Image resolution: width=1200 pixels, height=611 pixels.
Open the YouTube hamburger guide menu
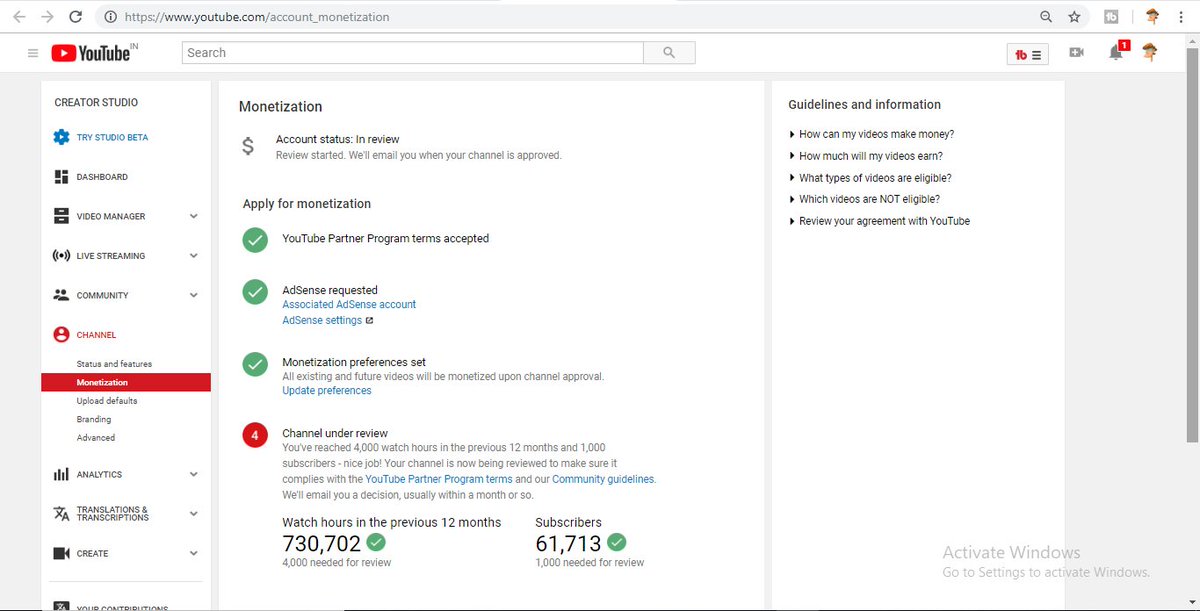pos(33,53)
